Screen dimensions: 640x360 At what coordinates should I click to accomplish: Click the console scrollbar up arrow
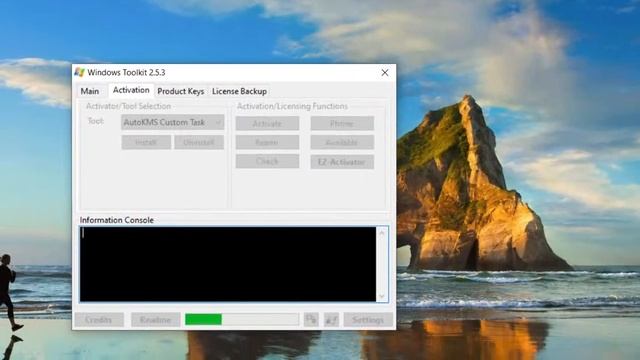click(x=382, y=233)
